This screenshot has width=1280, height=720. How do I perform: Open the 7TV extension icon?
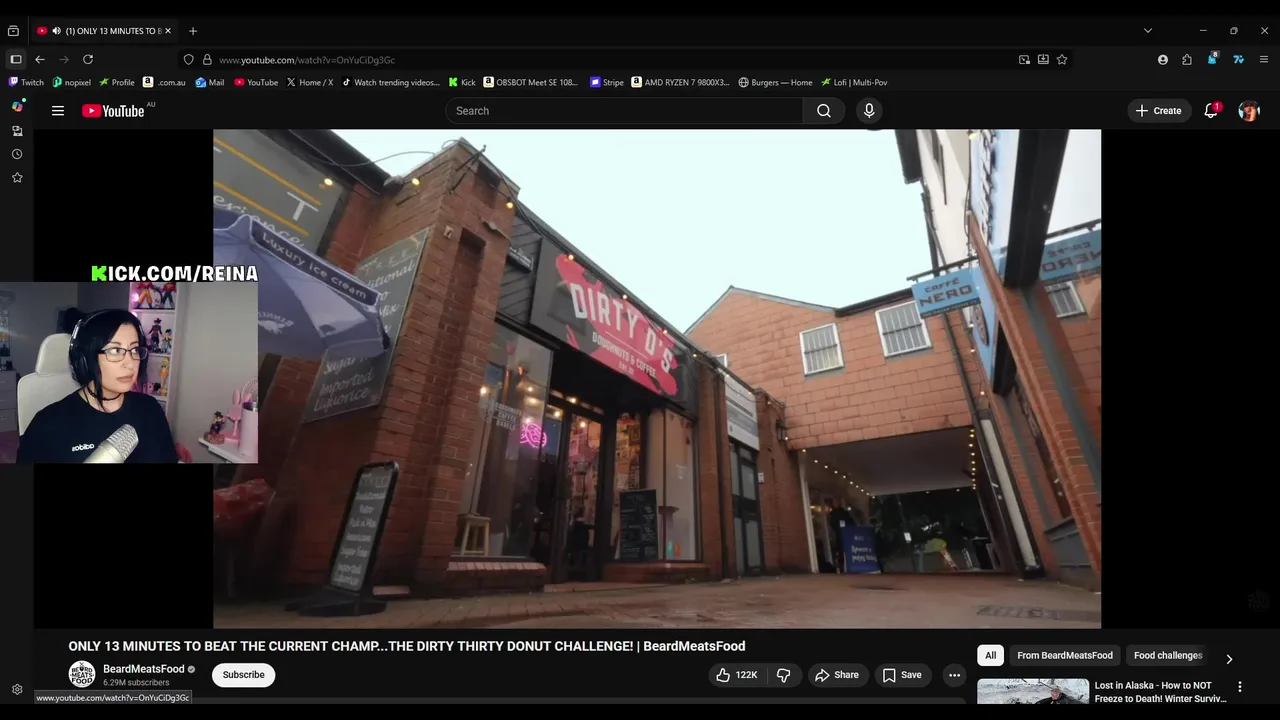pyautogui.click(x=1238, y=60)
